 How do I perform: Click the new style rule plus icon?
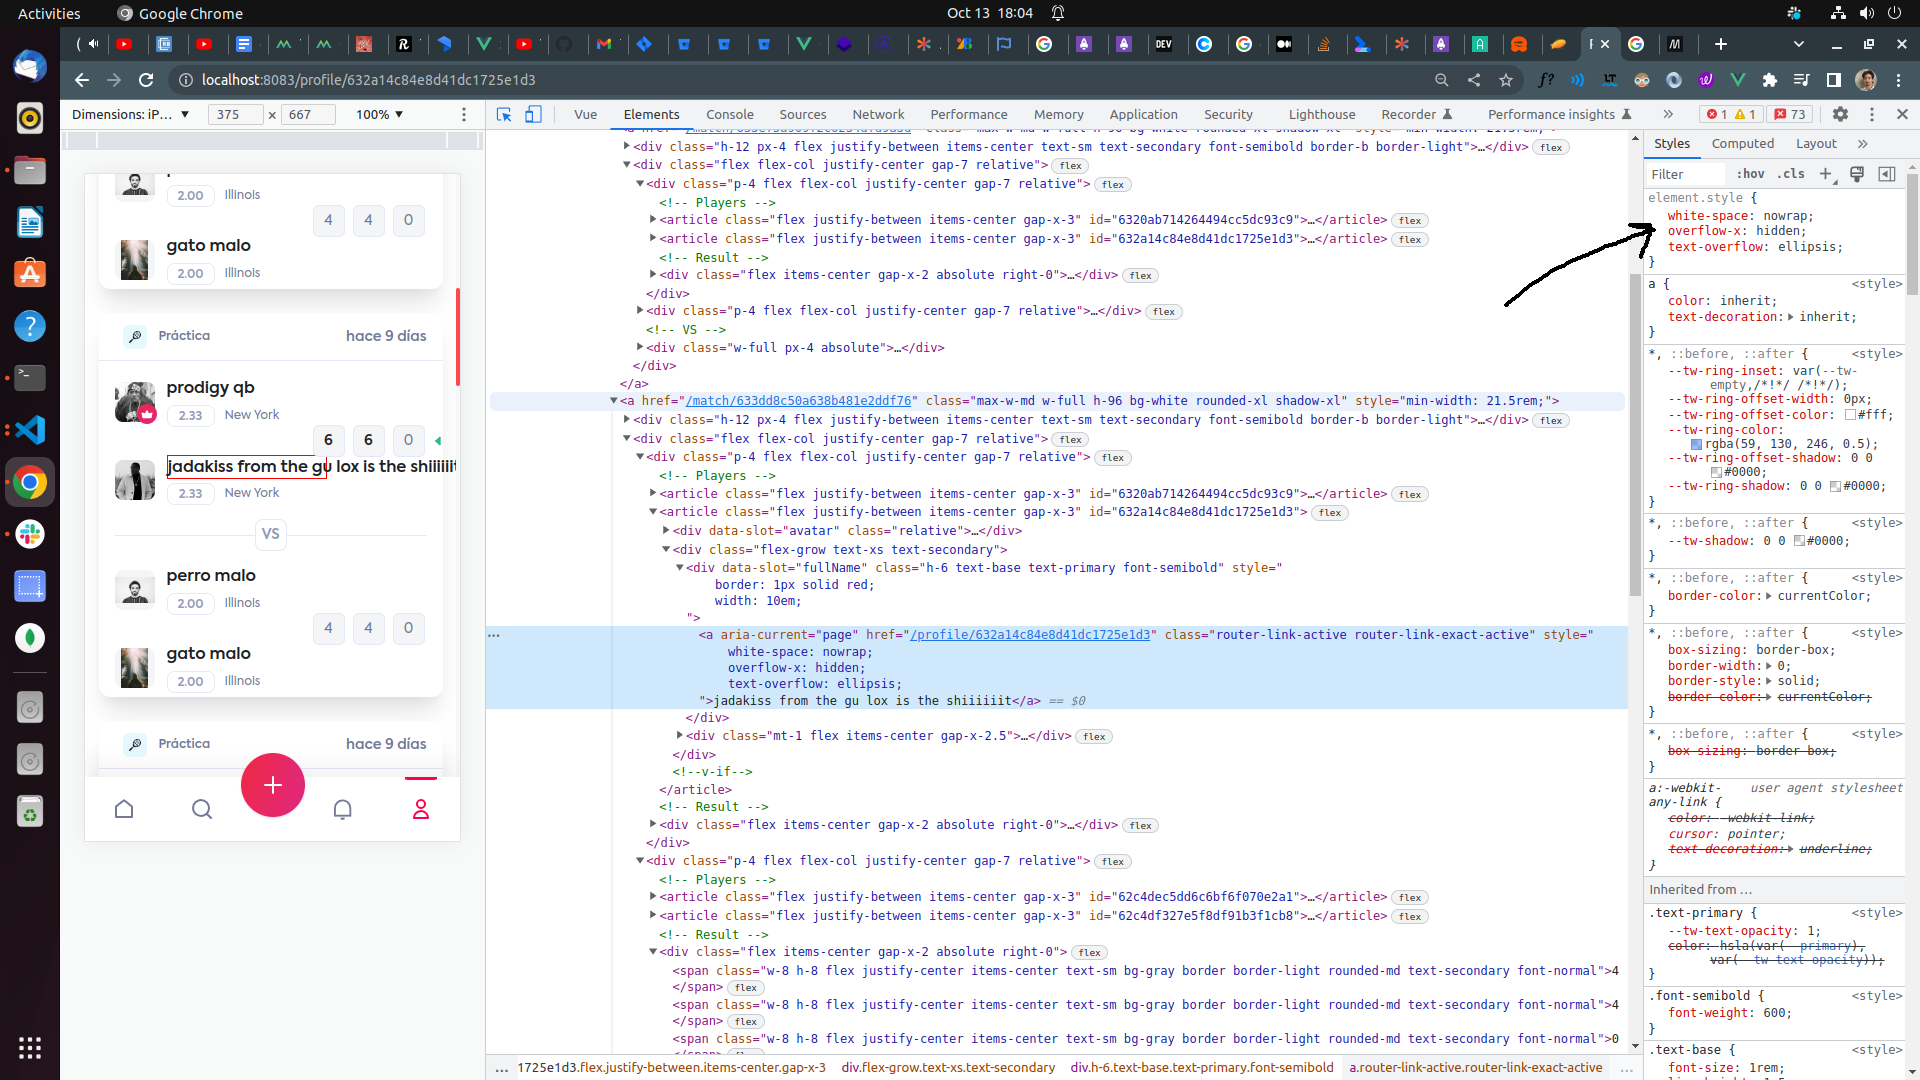(1826, 174)
